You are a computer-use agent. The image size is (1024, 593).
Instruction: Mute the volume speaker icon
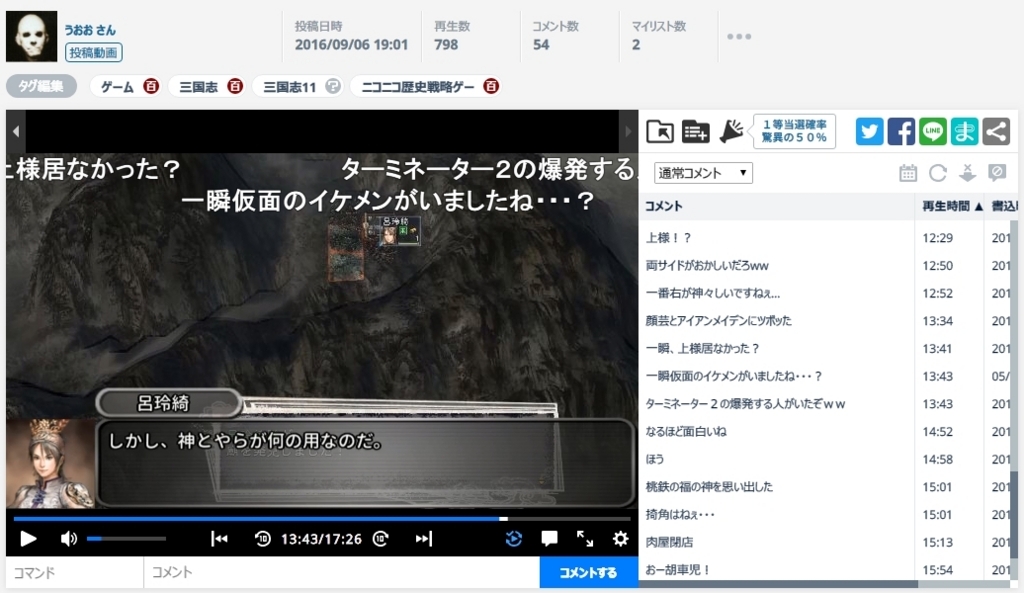[x=68, y=539]
